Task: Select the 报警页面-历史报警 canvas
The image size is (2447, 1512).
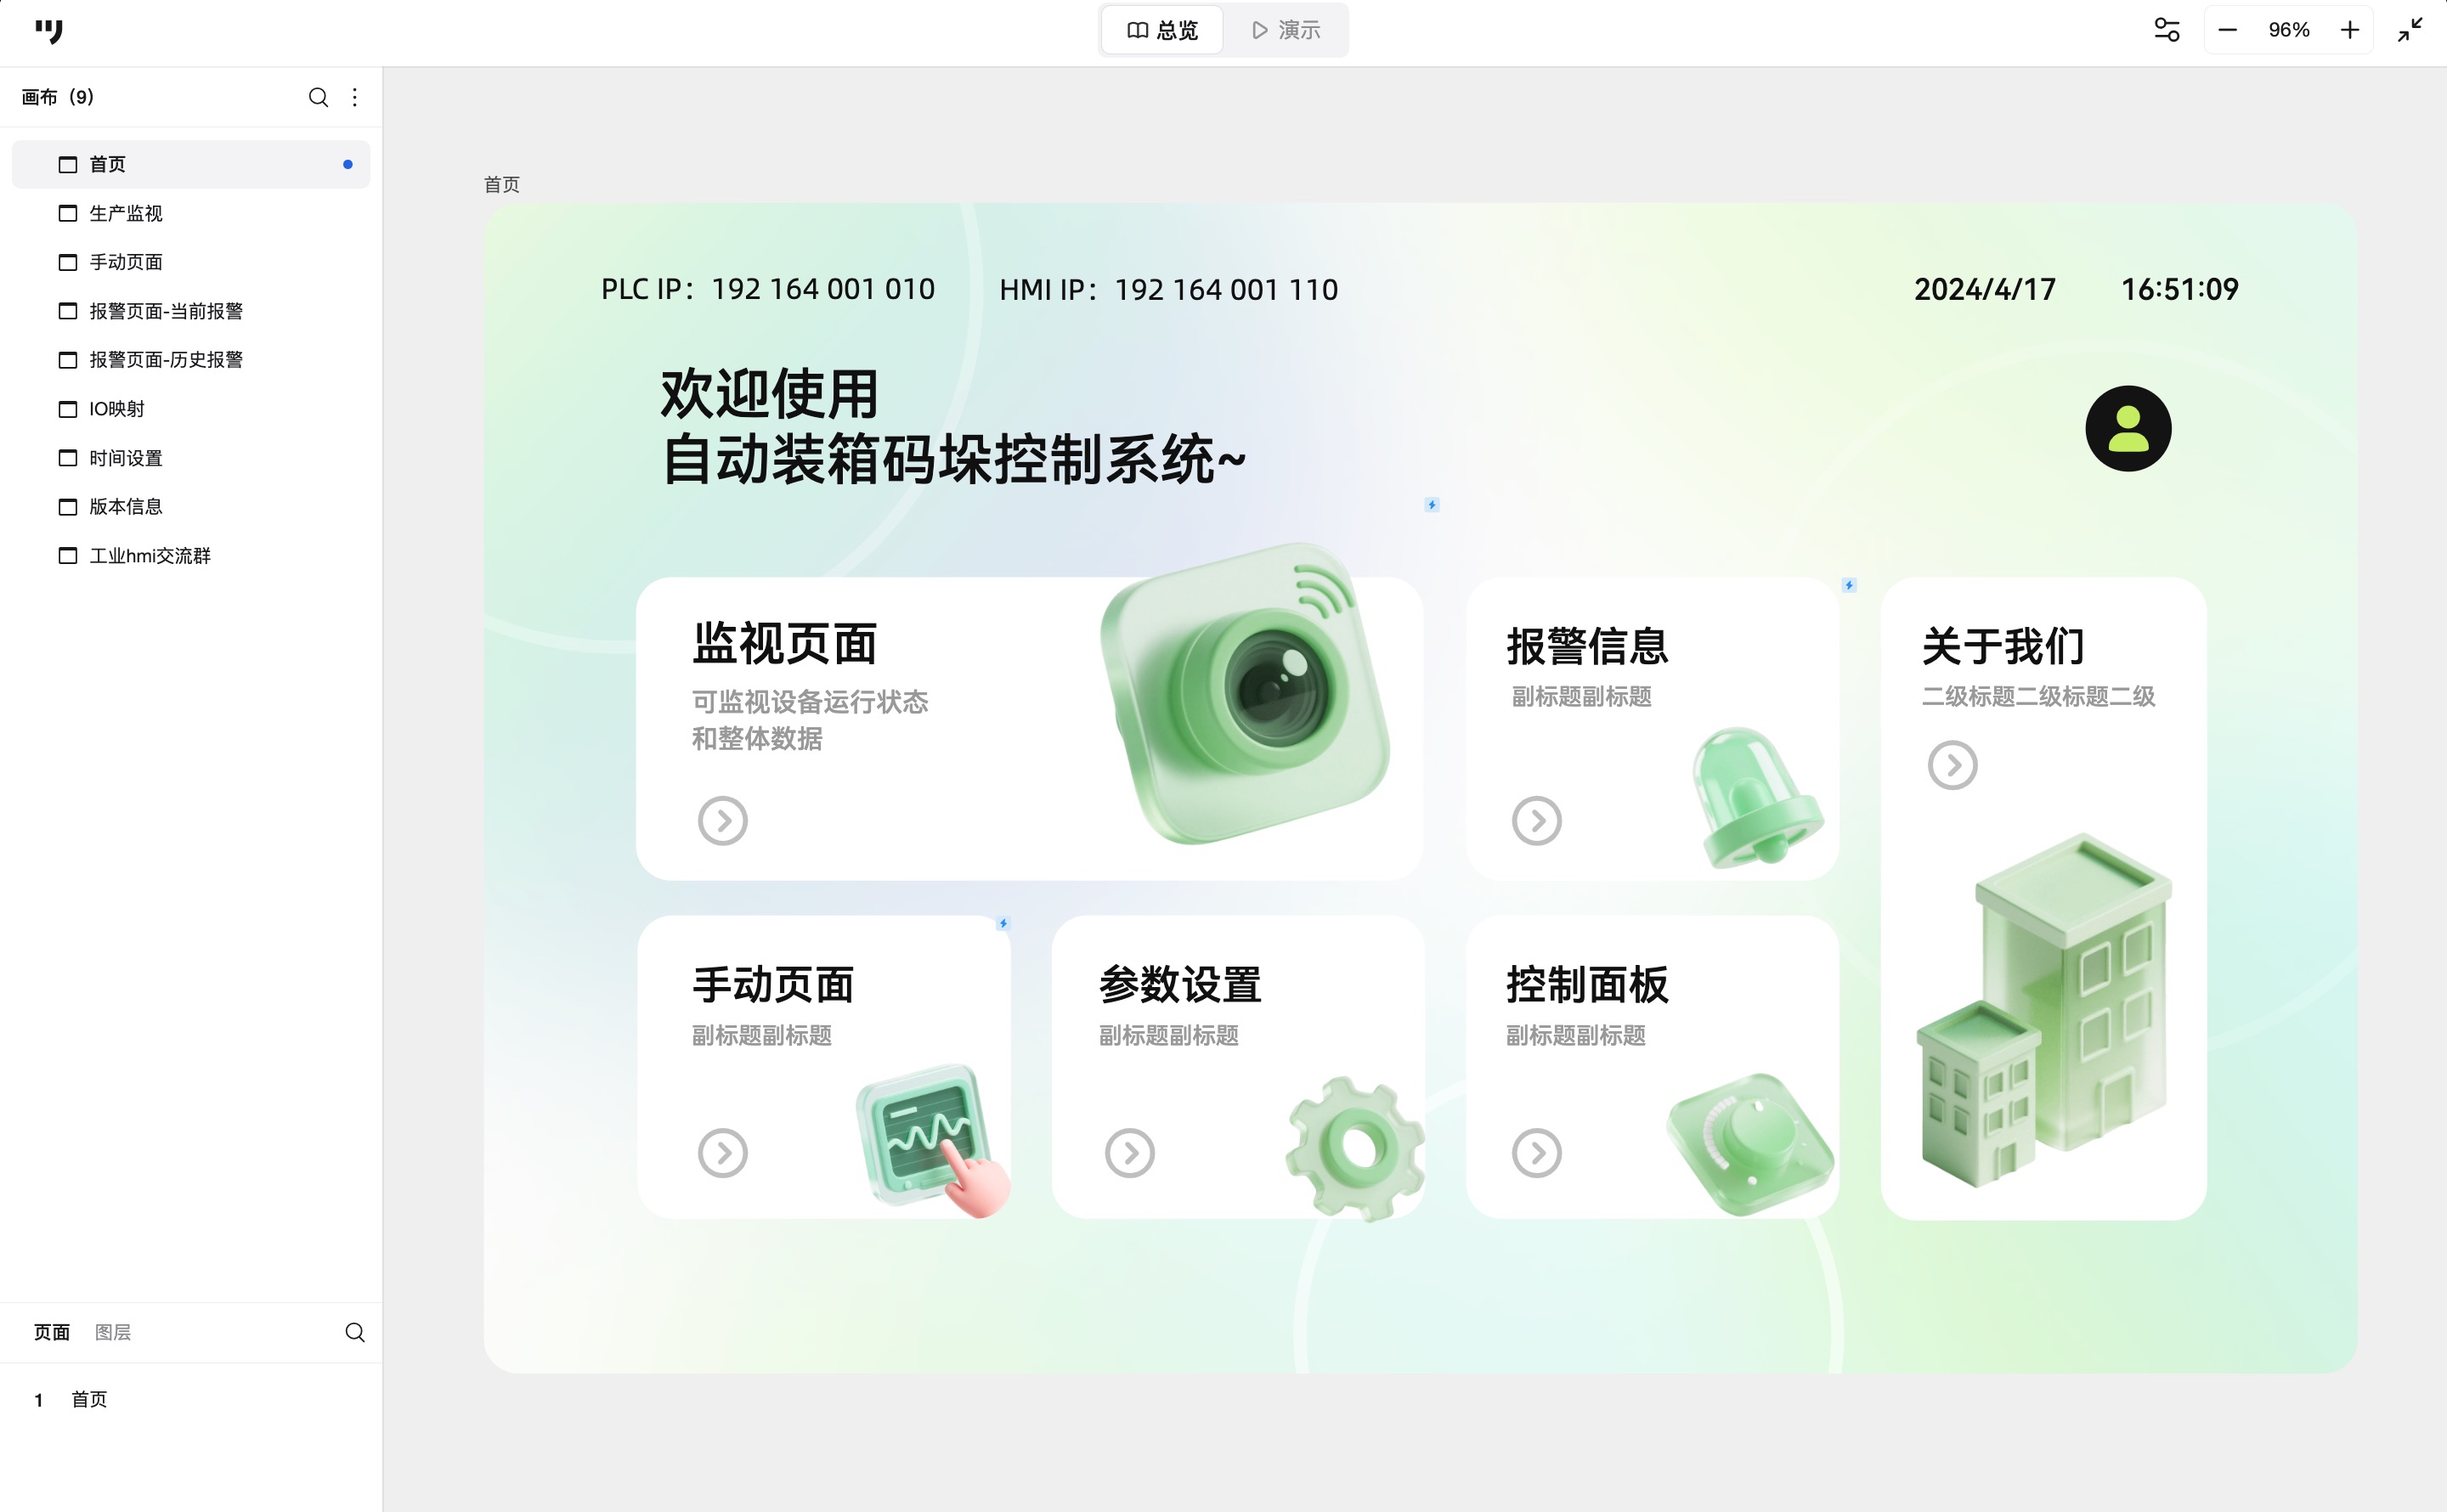Action: (x=191, y=360)
